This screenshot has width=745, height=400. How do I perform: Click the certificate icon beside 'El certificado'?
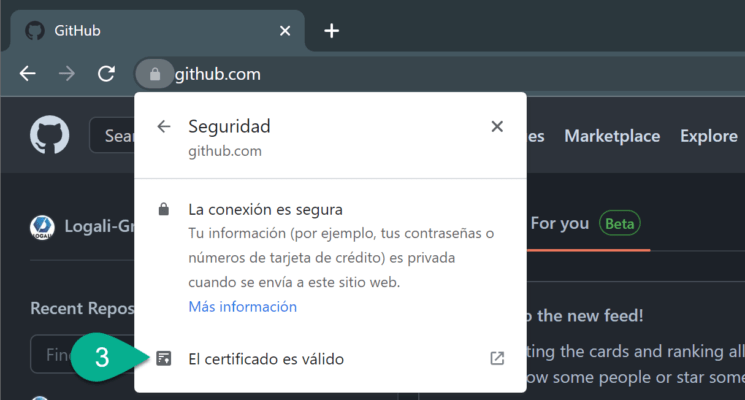[164, 358]
